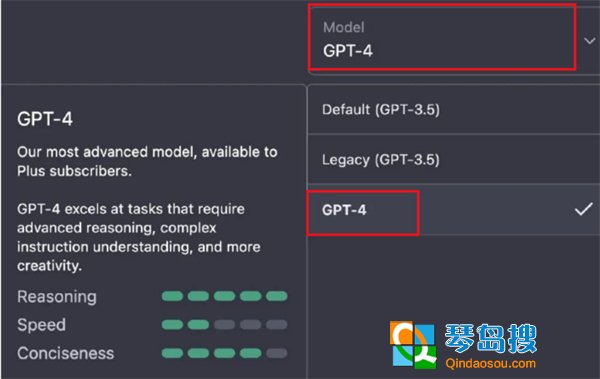Click the GPT-4 heading in info card
Image resolution: width=600 pixels, height=379 pixels.
45,119
